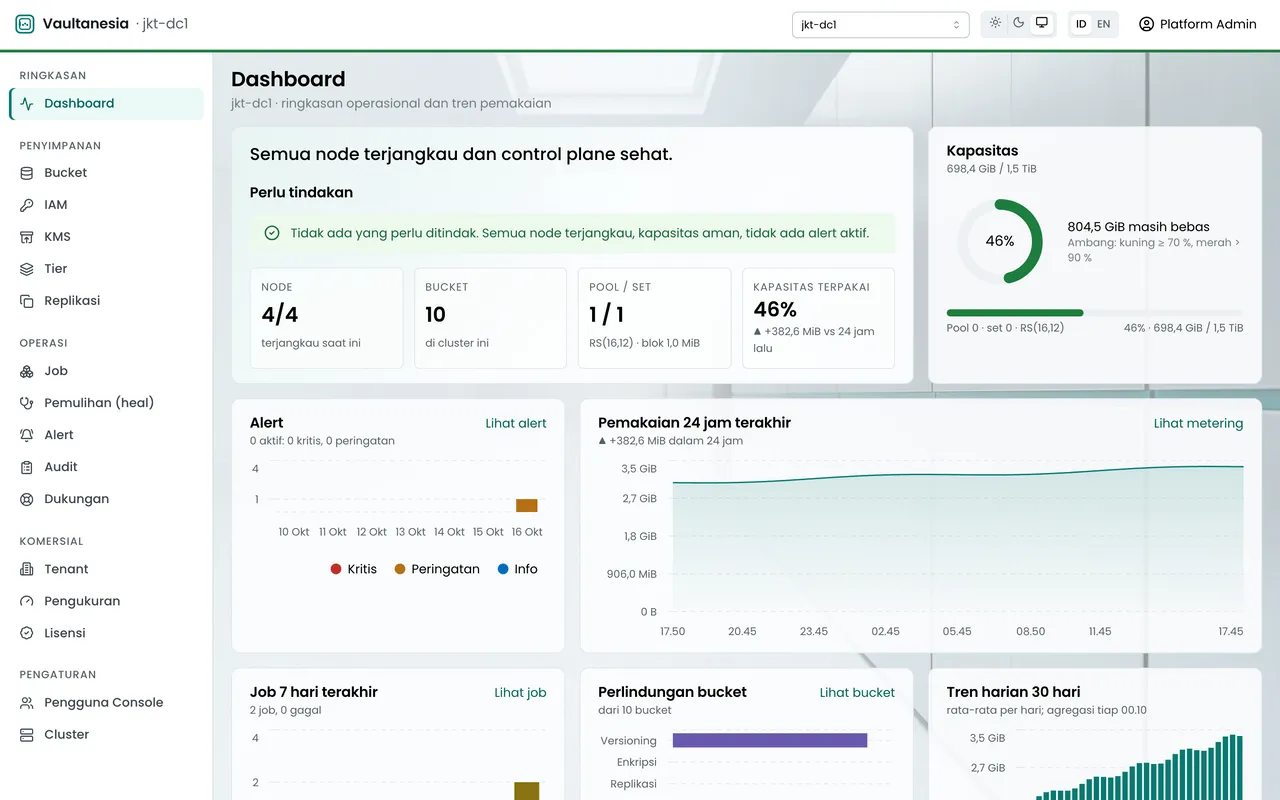Click the Versioning purple bar
Viewport: 1280px width, 800px height.
(x=770, y=740)
